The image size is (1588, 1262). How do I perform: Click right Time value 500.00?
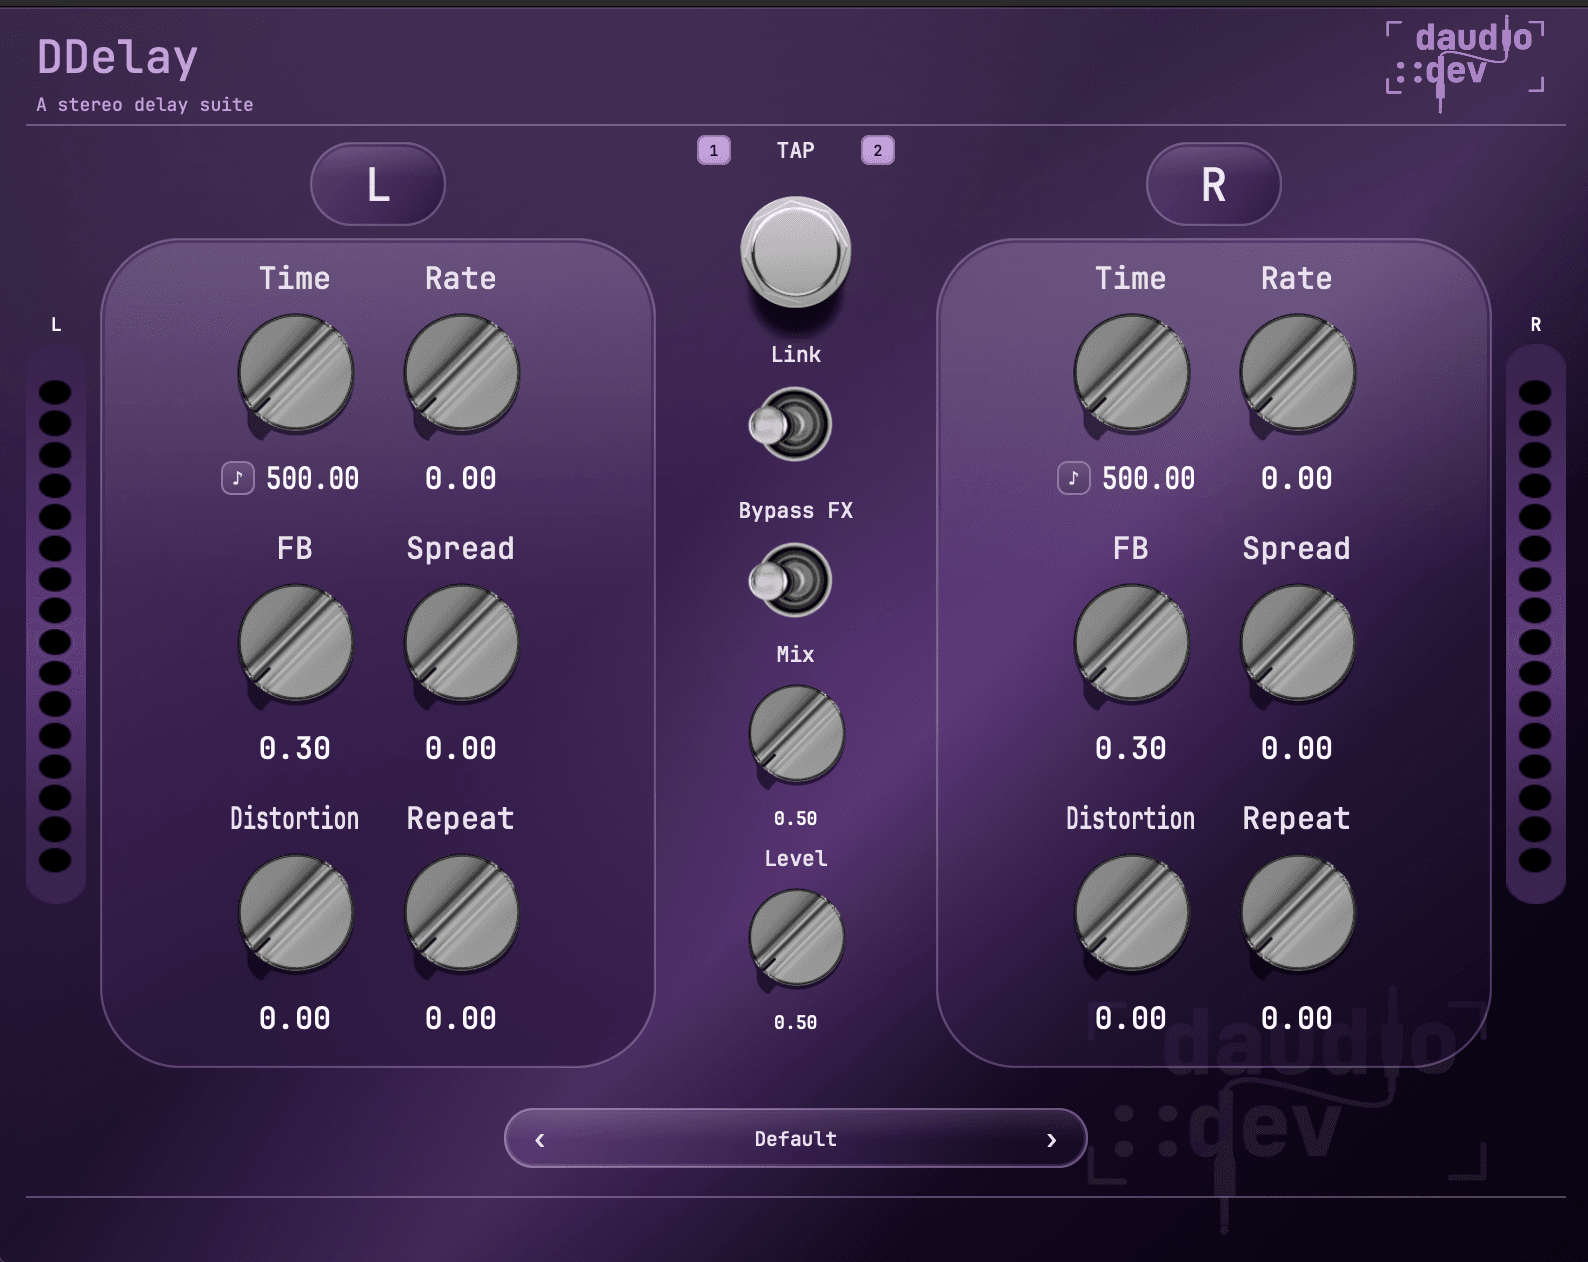tap(1148, 478)
